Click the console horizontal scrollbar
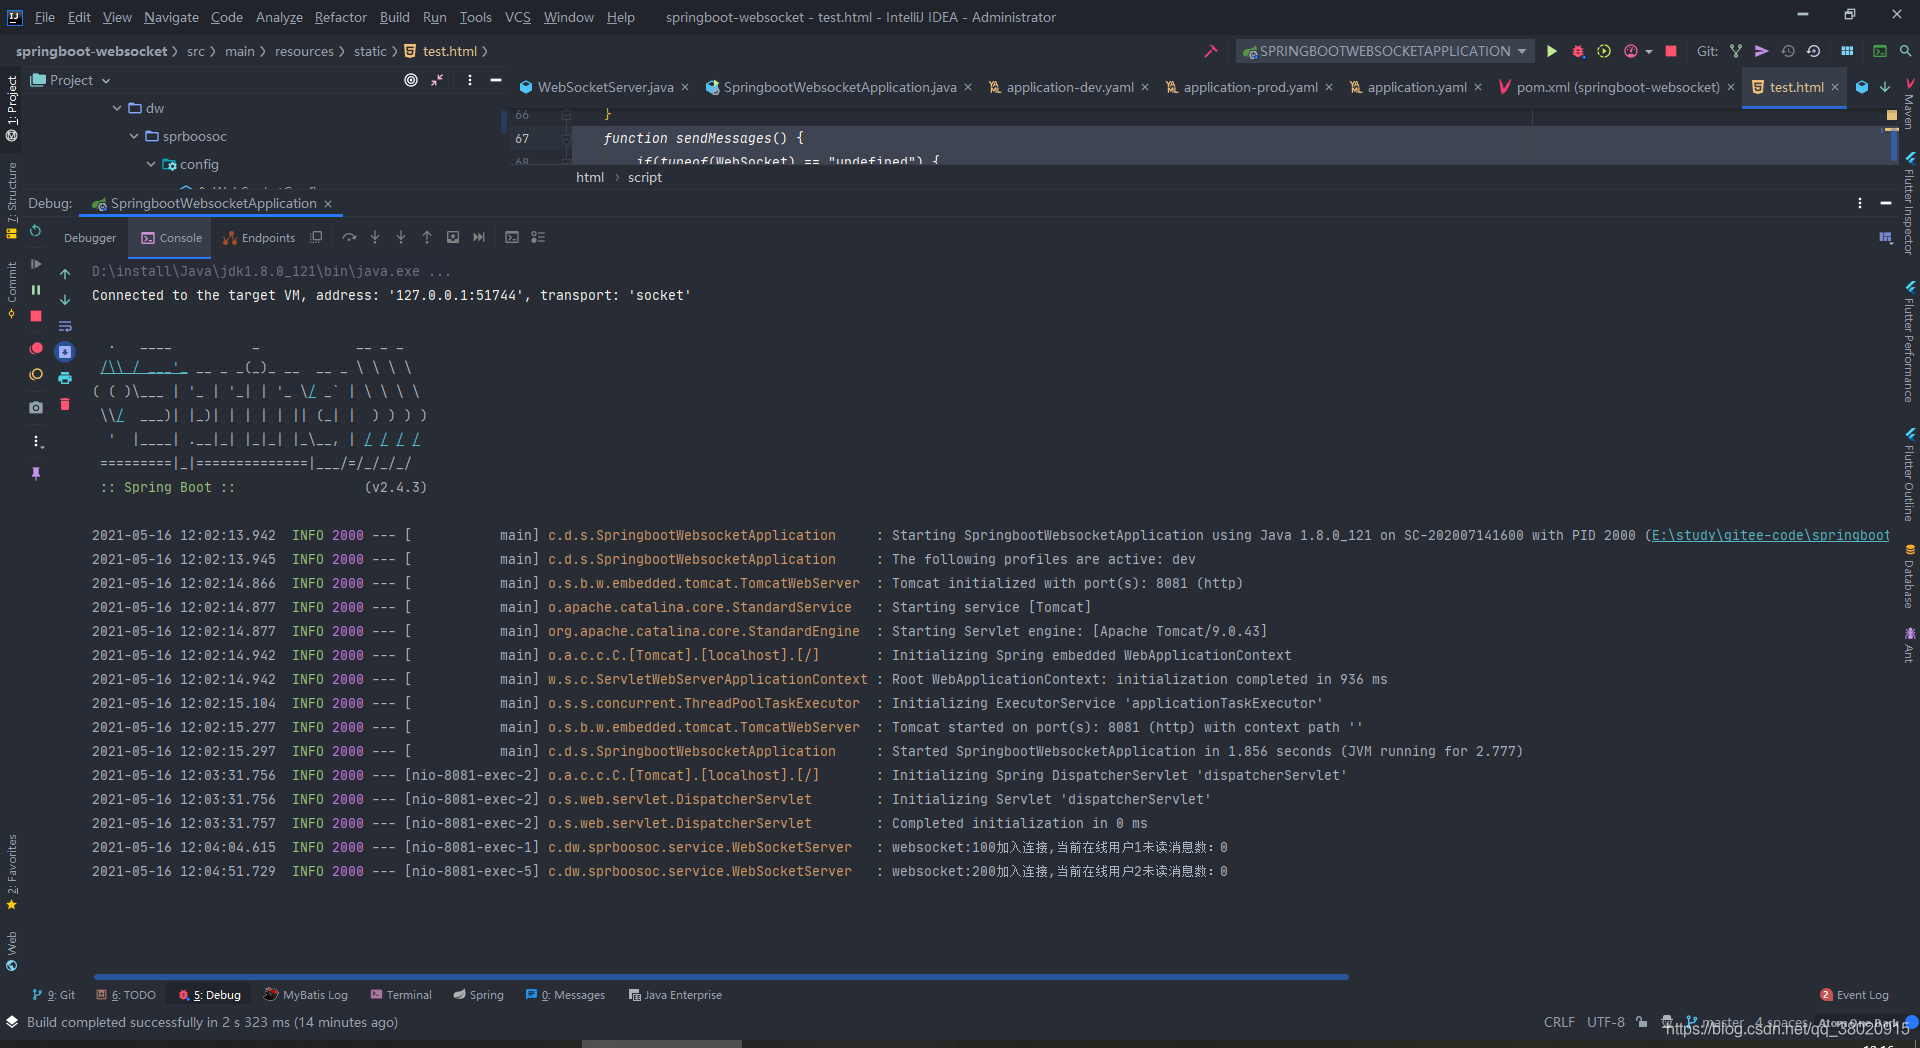This screenshot has width=1920, height=1048. tap(720, 976)
